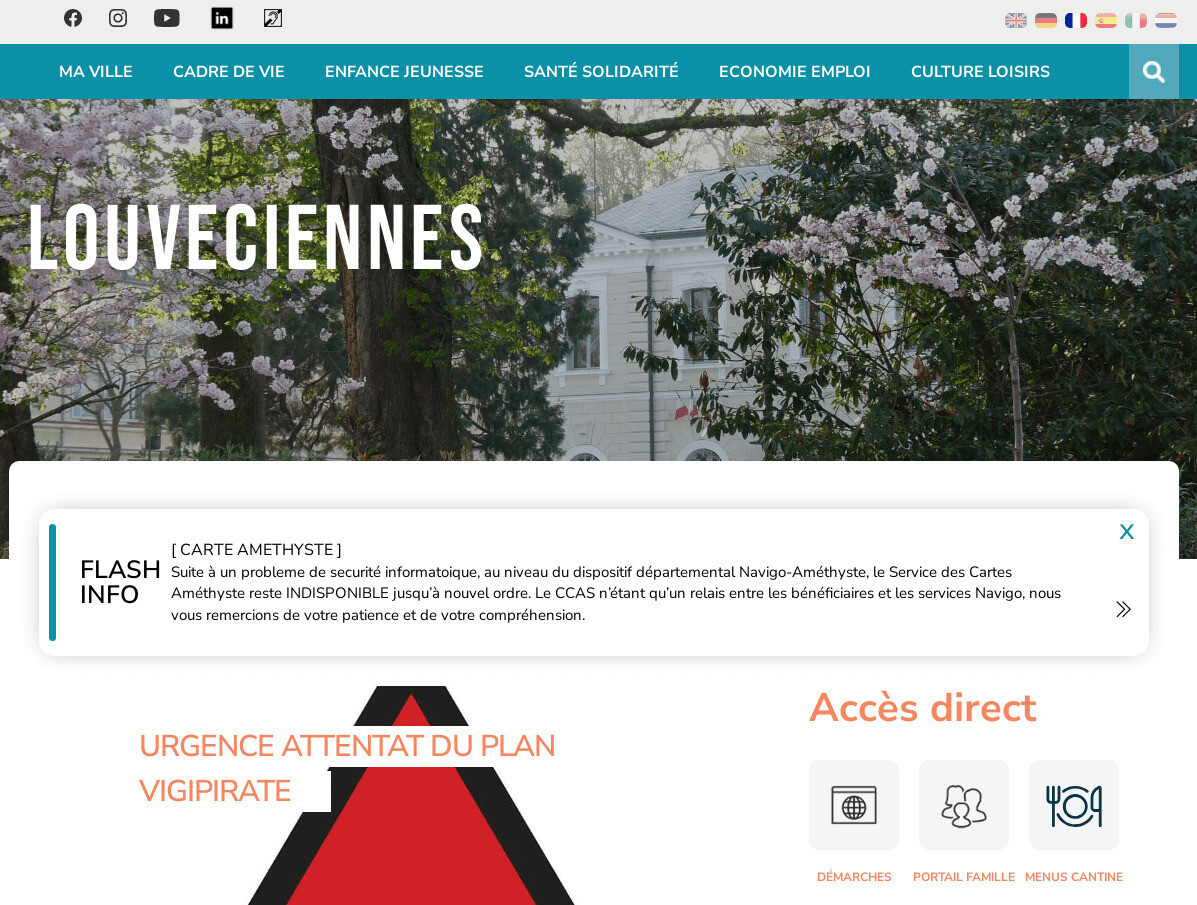Open the Urgence Attentat Vigipirate article
Screen dimensions: 1197x905
point(347,768)
